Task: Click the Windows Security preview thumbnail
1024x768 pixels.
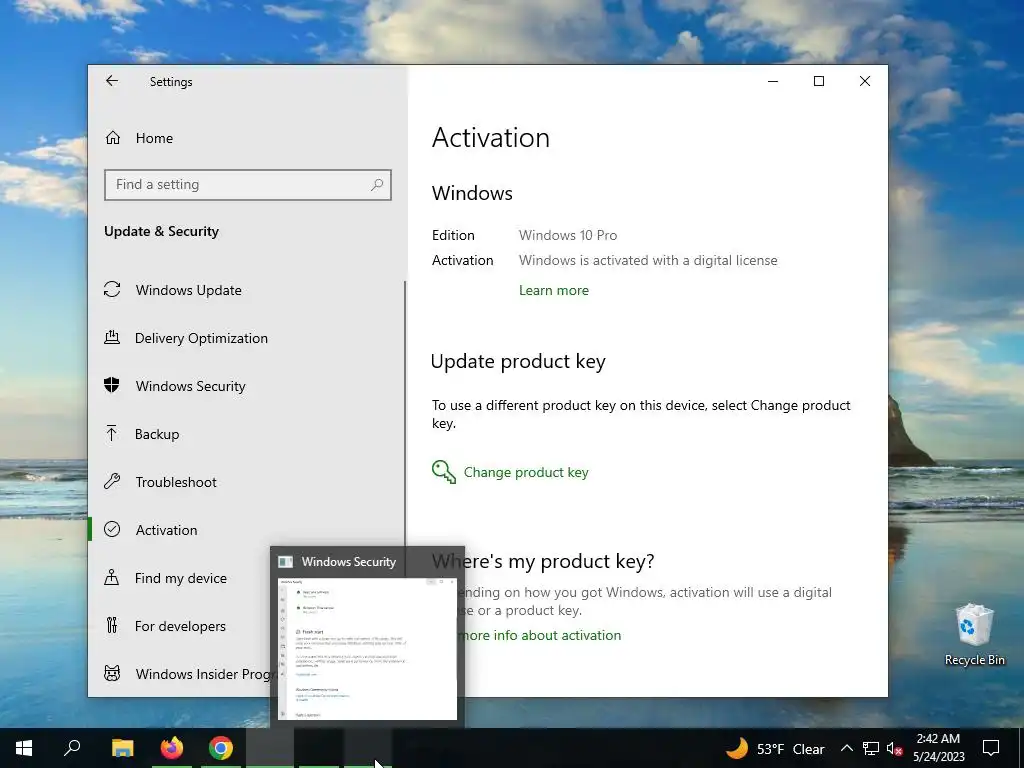Action: pos(367,648)
